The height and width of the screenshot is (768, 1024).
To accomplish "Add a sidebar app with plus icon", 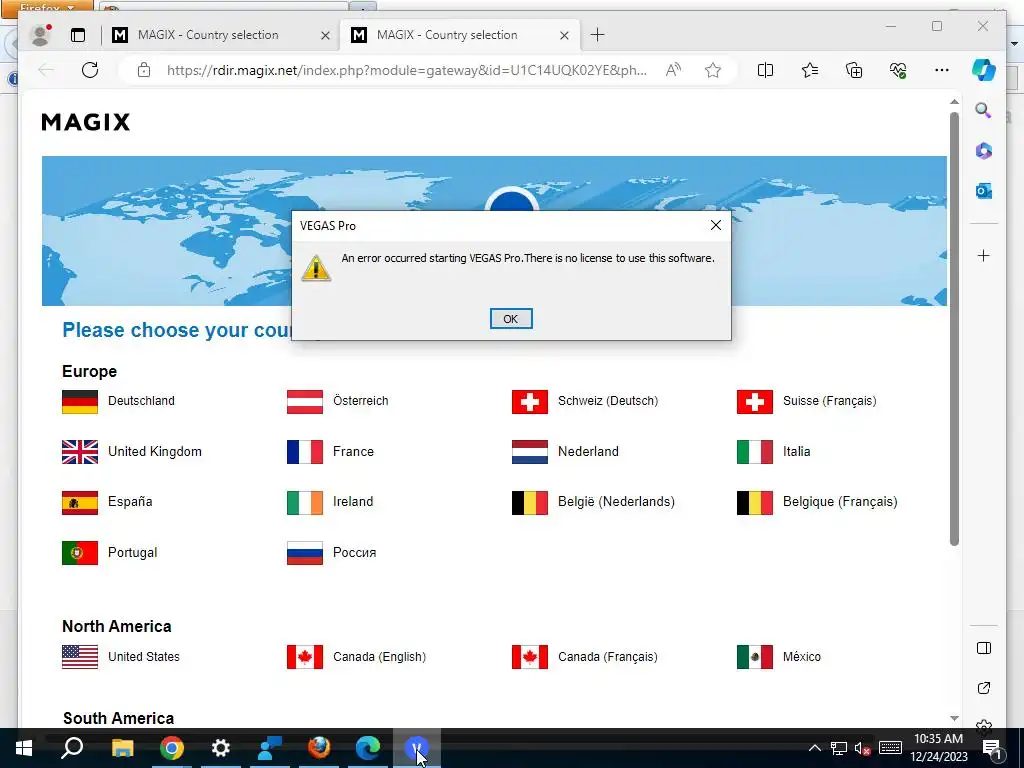I will (984, 255).
